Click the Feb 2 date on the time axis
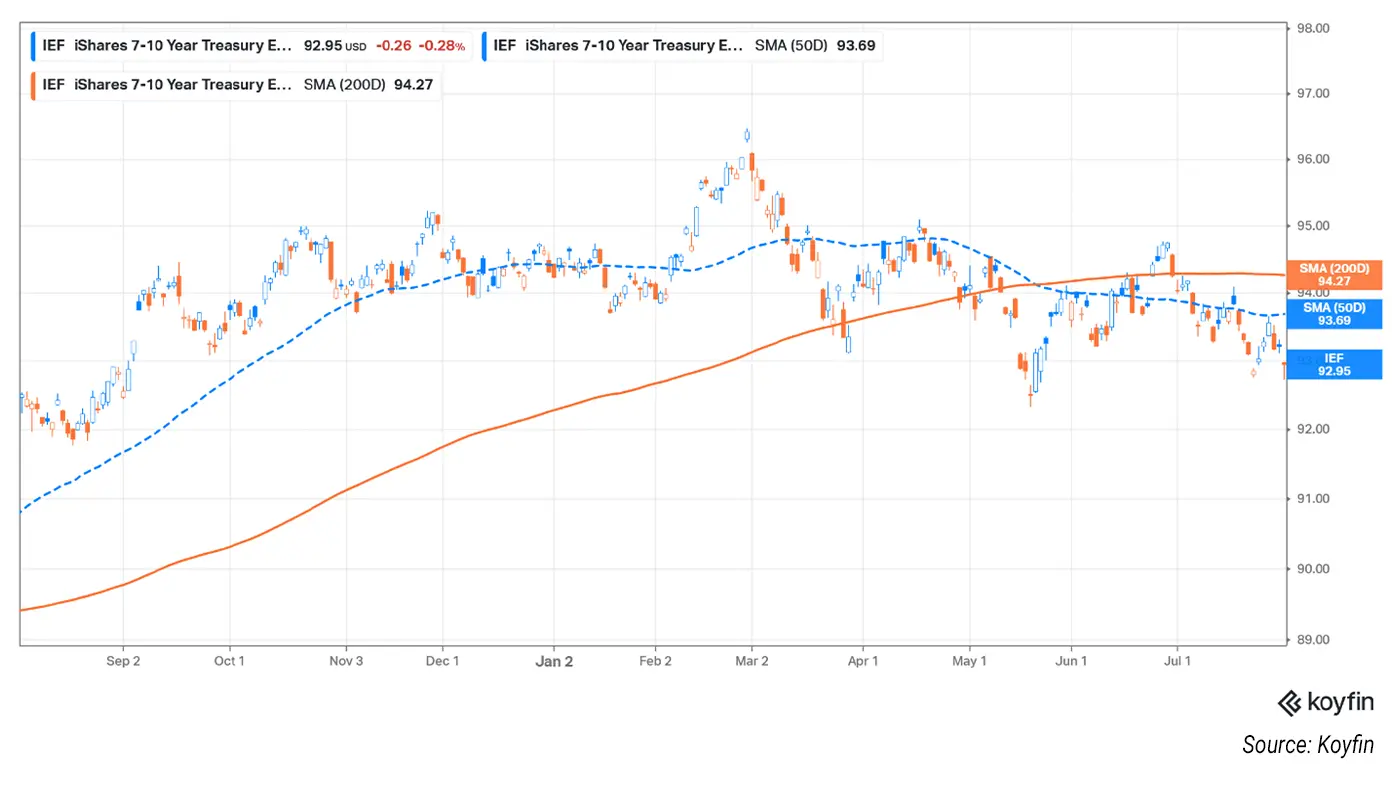 (x=655, y=661)
